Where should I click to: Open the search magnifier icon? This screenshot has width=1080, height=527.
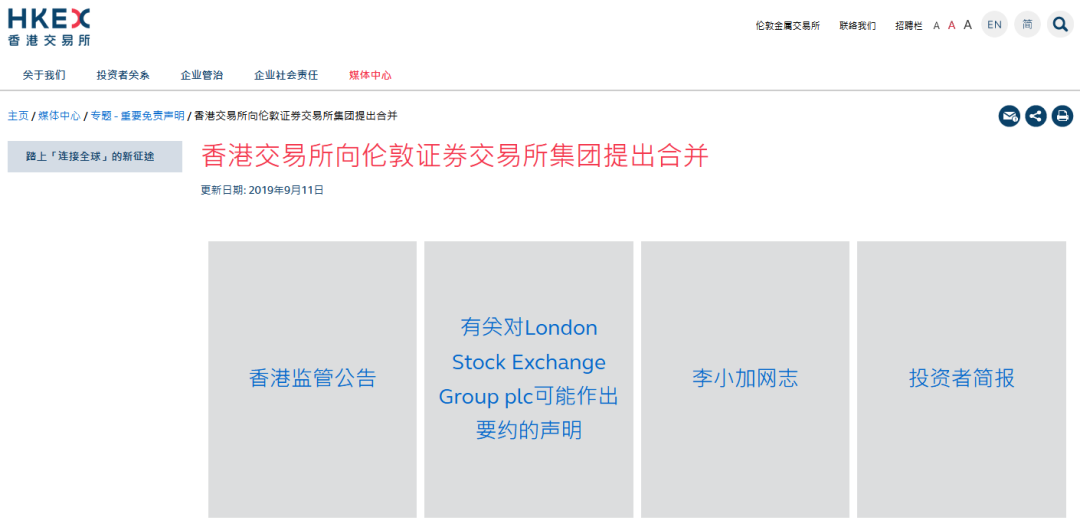coord(1060,25)
